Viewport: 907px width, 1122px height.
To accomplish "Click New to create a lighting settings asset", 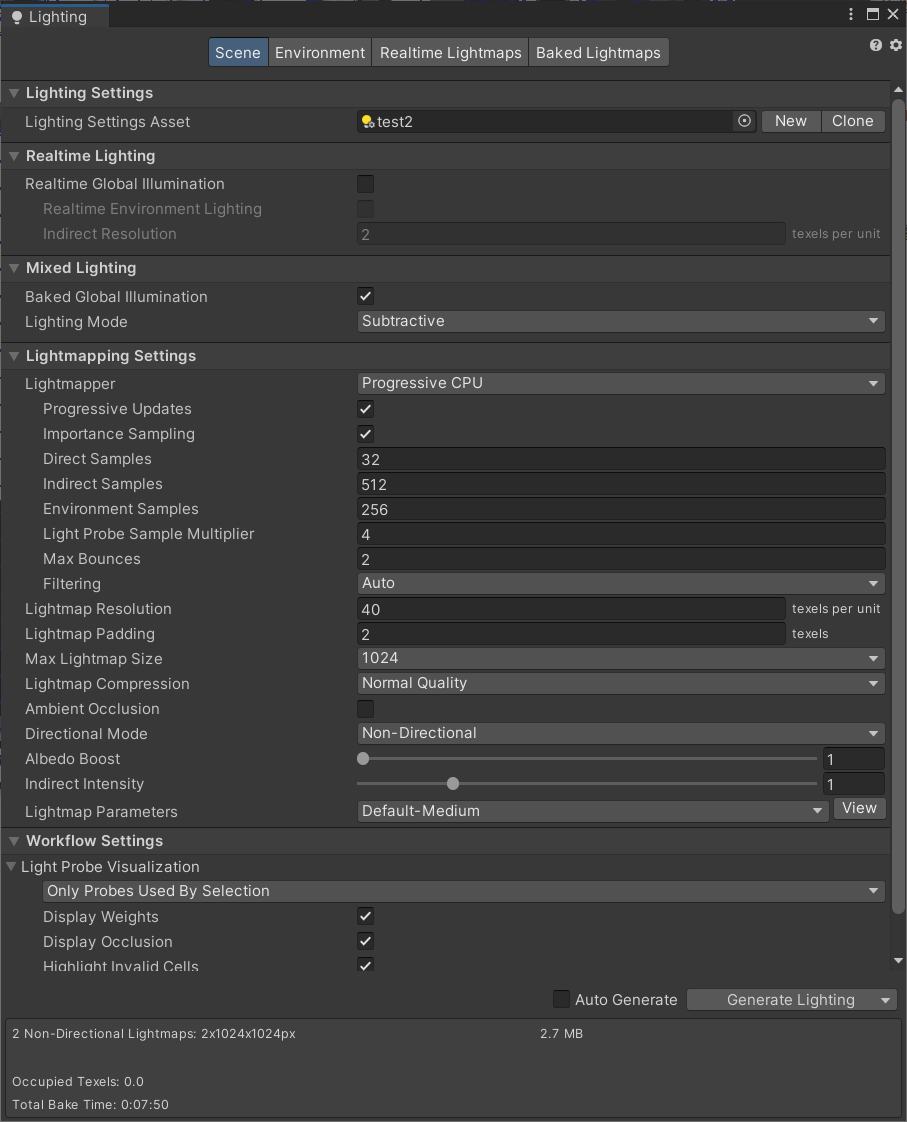I will (790, 120).
